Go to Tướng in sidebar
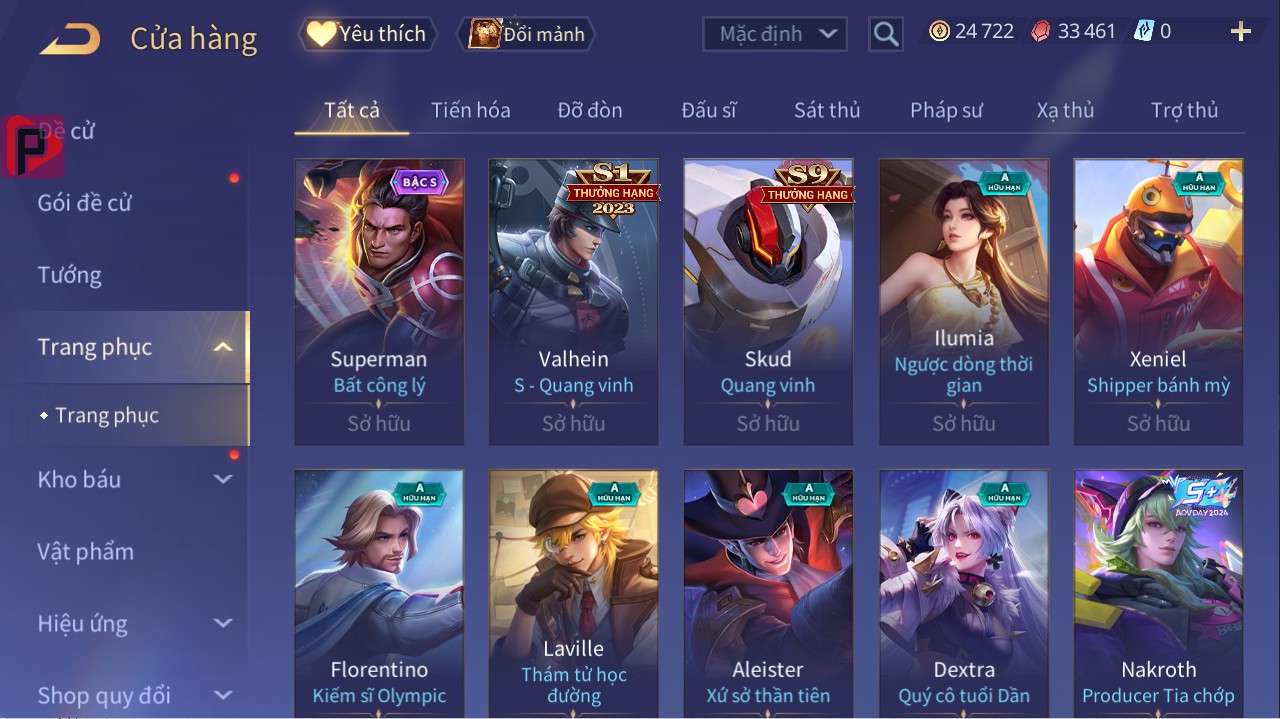The width and height of the screenshot is (1280, 719). pyautogui.click(x=70, y=275)
